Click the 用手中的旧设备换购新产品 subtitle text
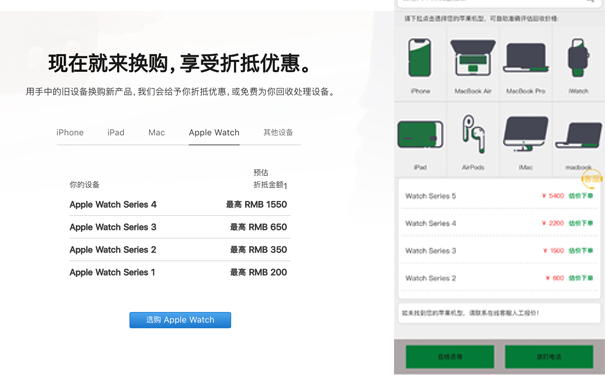Image resolution: width=605 pixels, height=375 pixels. [x=180, y=91]
